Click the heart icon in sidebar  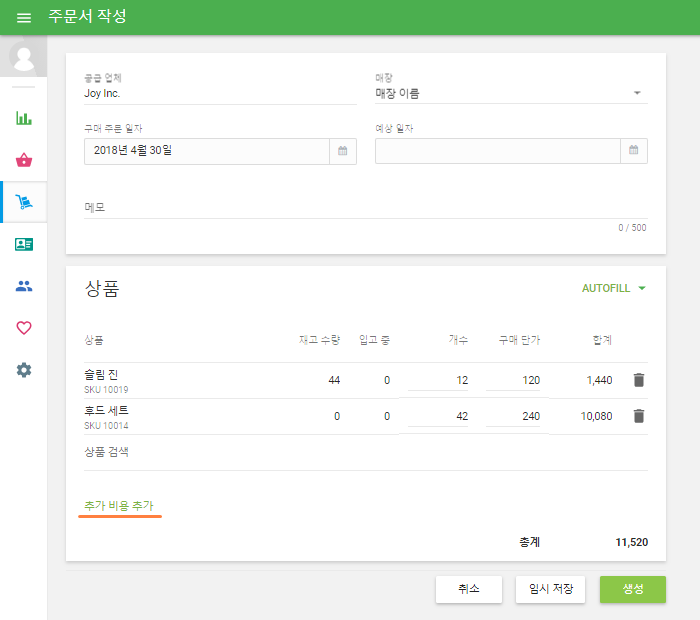pyautogui.click(x=24, y=328)
